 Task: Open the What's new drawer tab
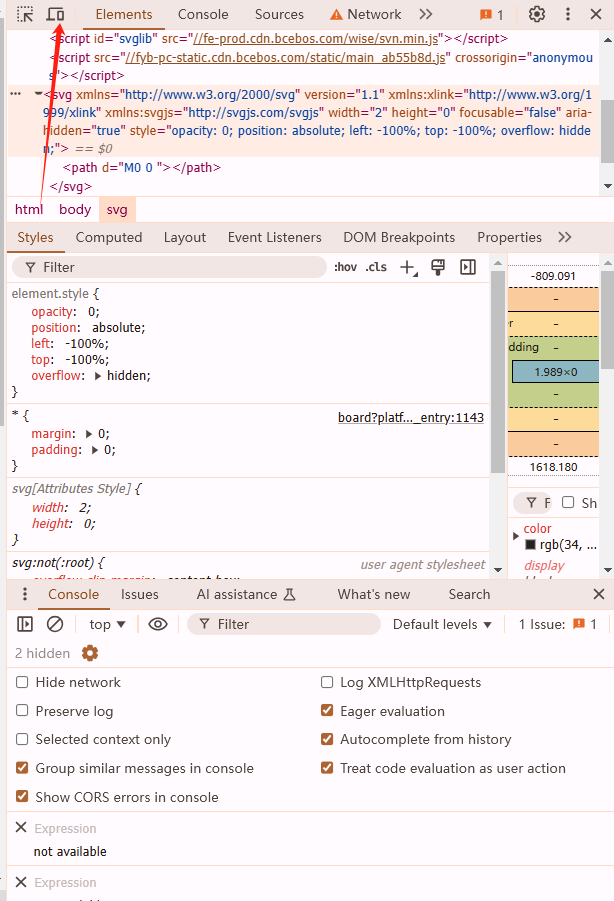click(x=374, y=594)
